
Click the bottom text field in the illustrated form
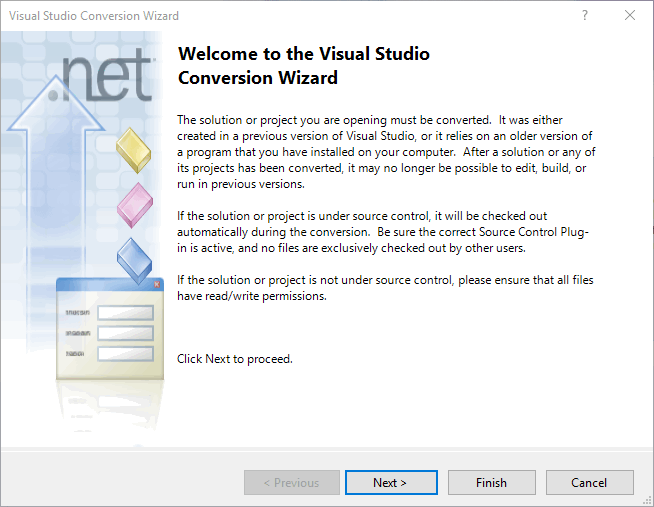124,353
